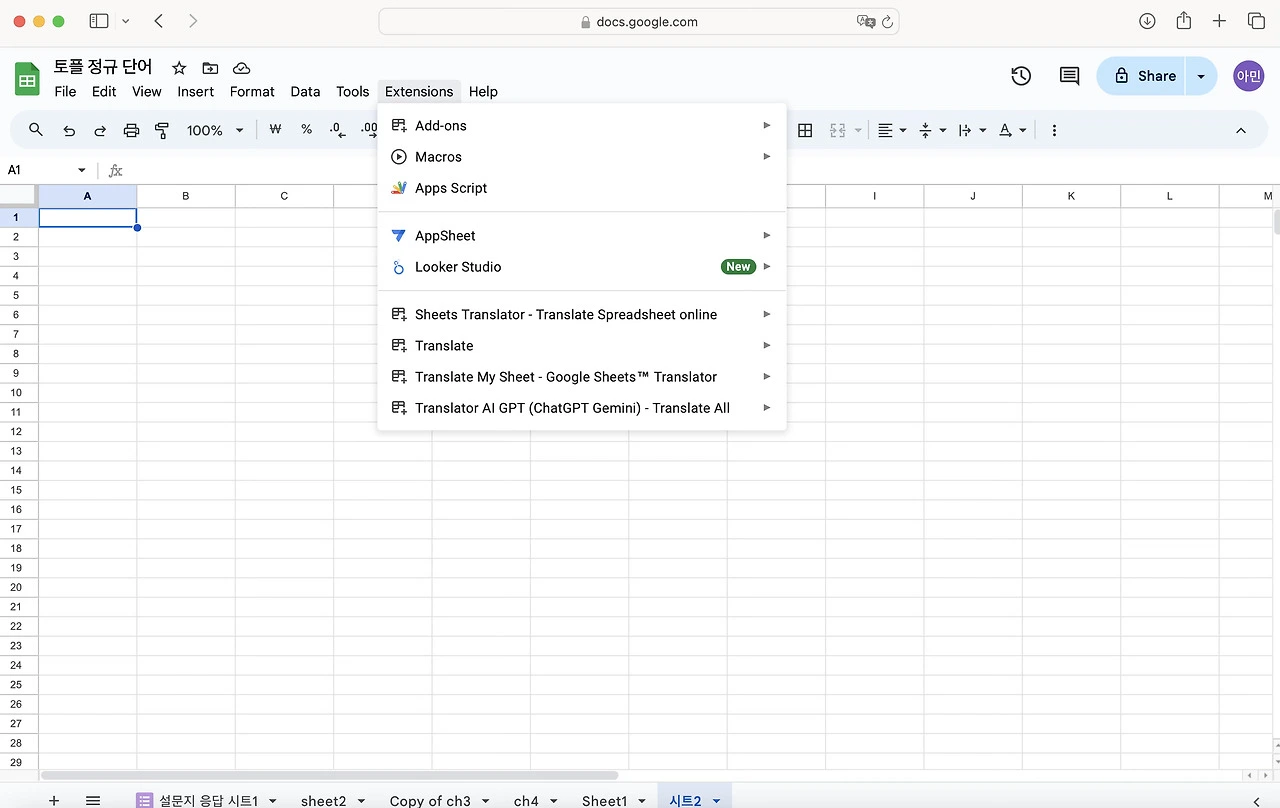This screenshot has height=808, width=1280.
Task: Go back in Safari
Action: 159,21
